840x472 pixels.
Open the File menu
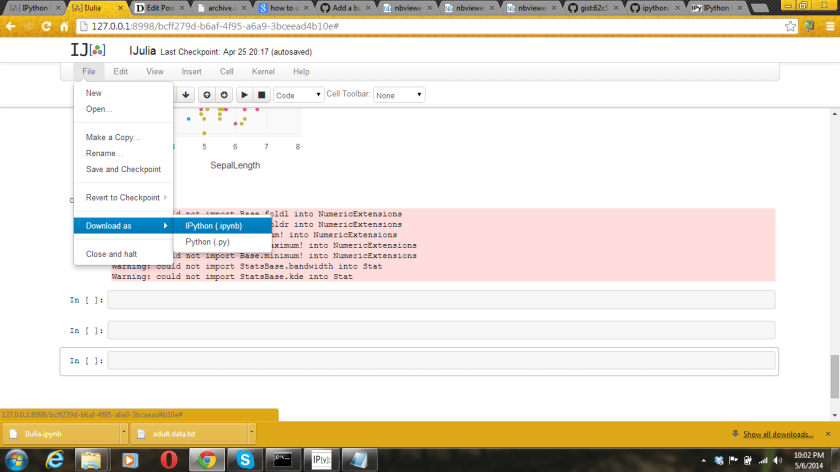click(x=88, y=71)
